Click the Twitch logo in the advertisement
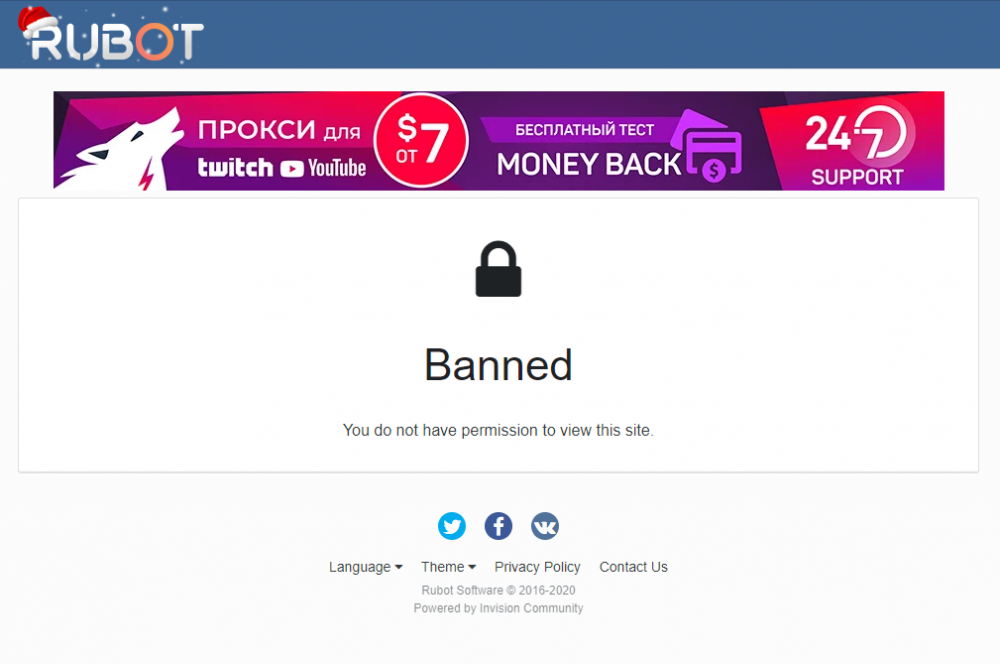Screen dimensions: 1000x664 [x=237, y=167]
